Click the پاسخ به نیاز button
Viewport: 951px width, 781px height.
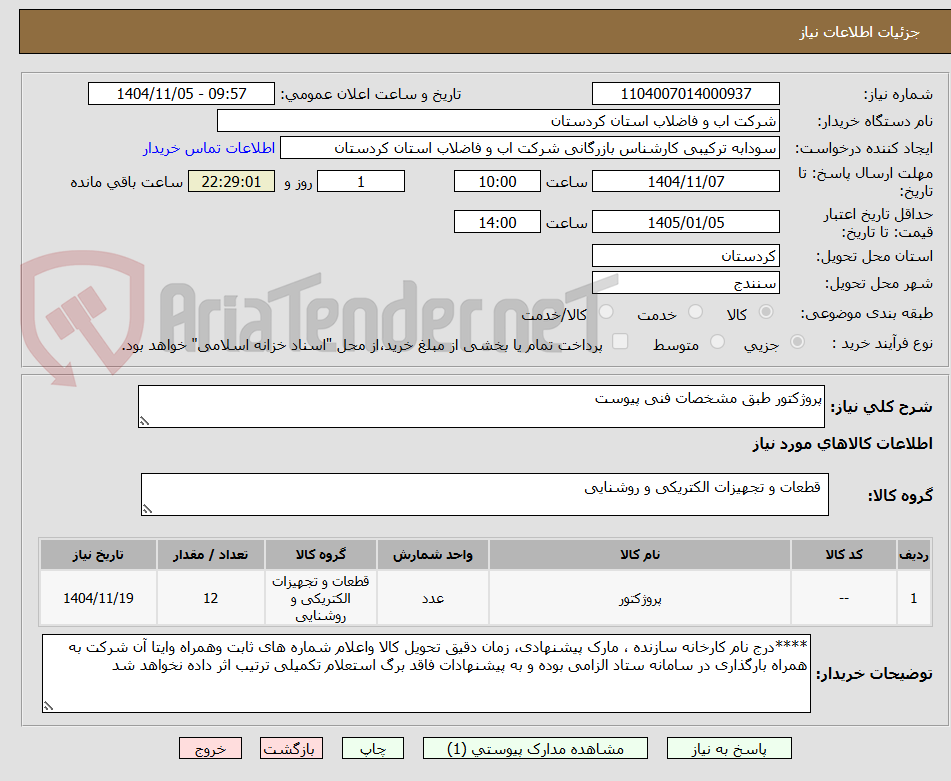(729, 748)
